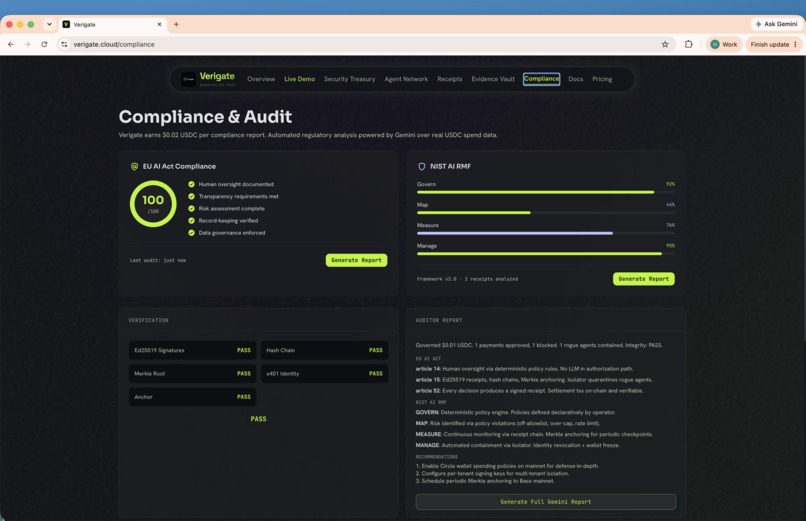
Task: Click the Work profile button
Action: coord(724,44)
